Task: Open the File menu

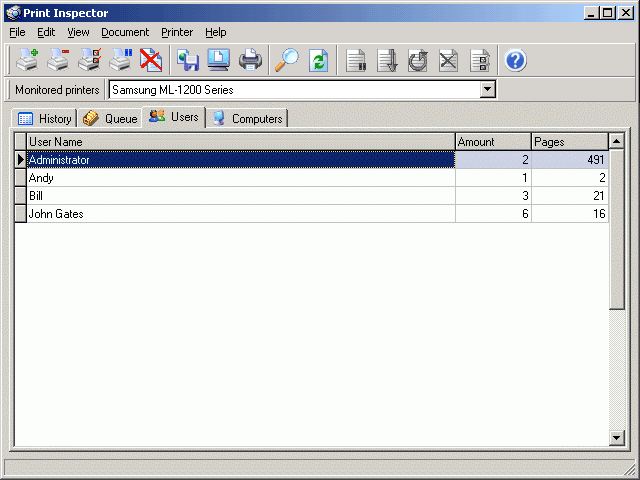Action: click(x=17, y=32)
